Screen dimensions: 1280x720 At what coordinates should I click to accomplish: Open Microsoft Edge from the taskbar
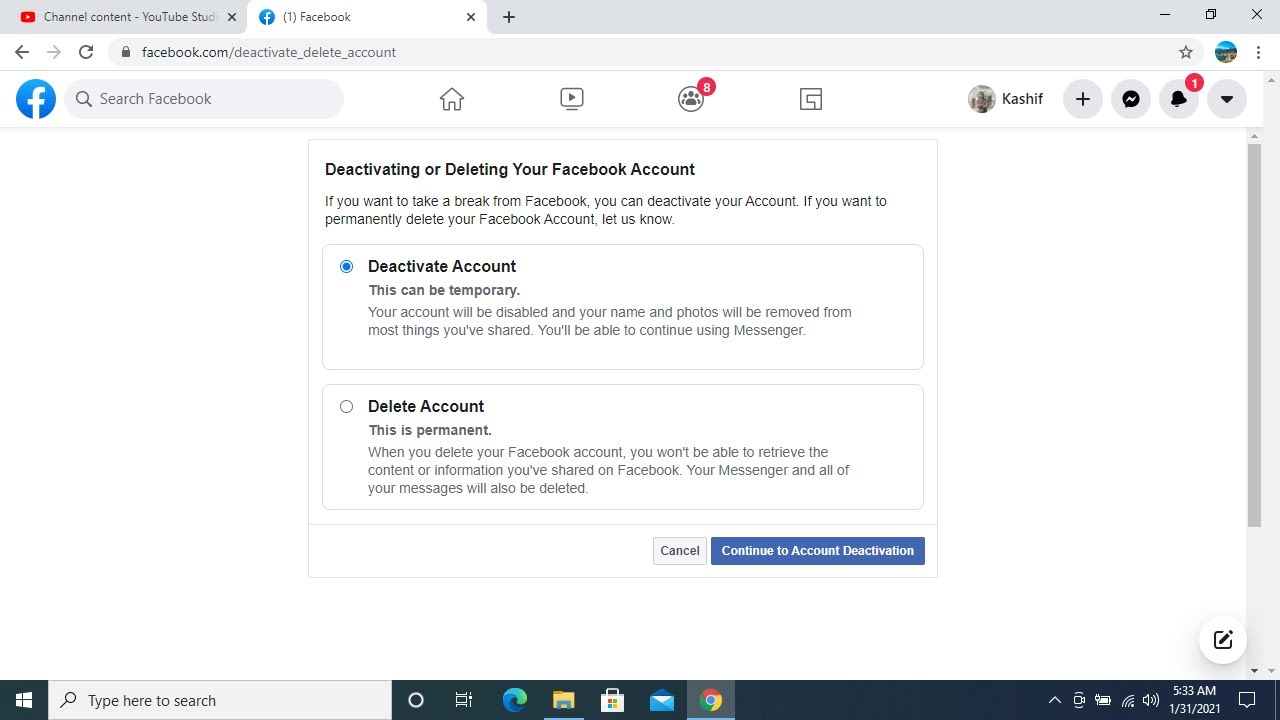514,700
